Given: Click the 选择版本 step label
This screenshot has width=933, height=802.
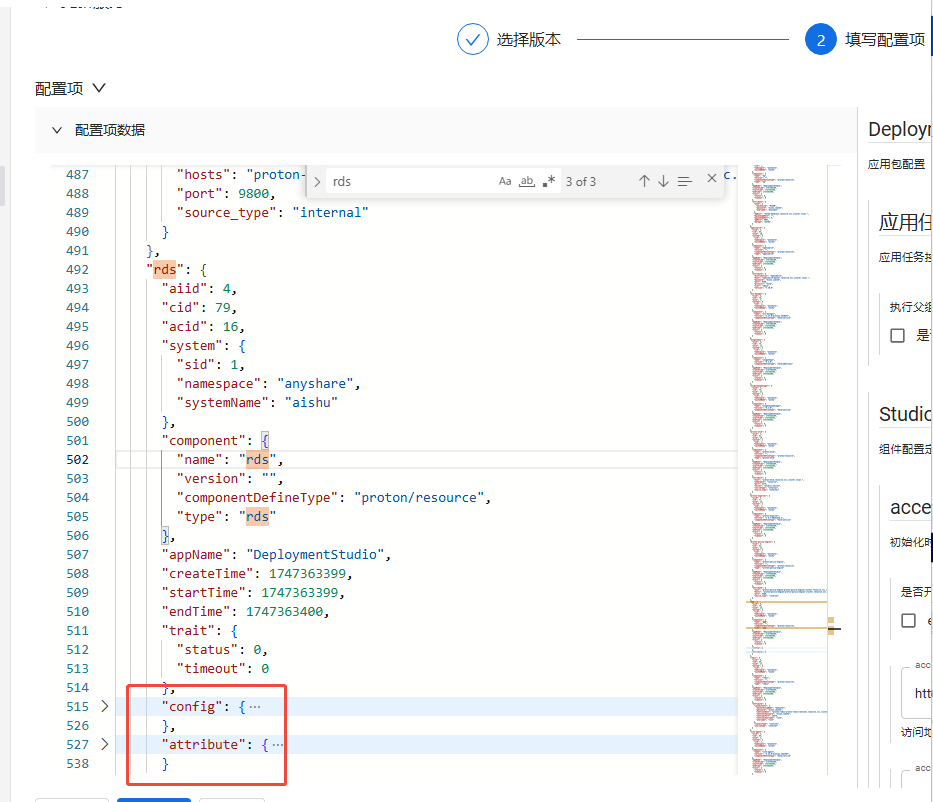Looking at the screenshot, I should pos(528,40).
